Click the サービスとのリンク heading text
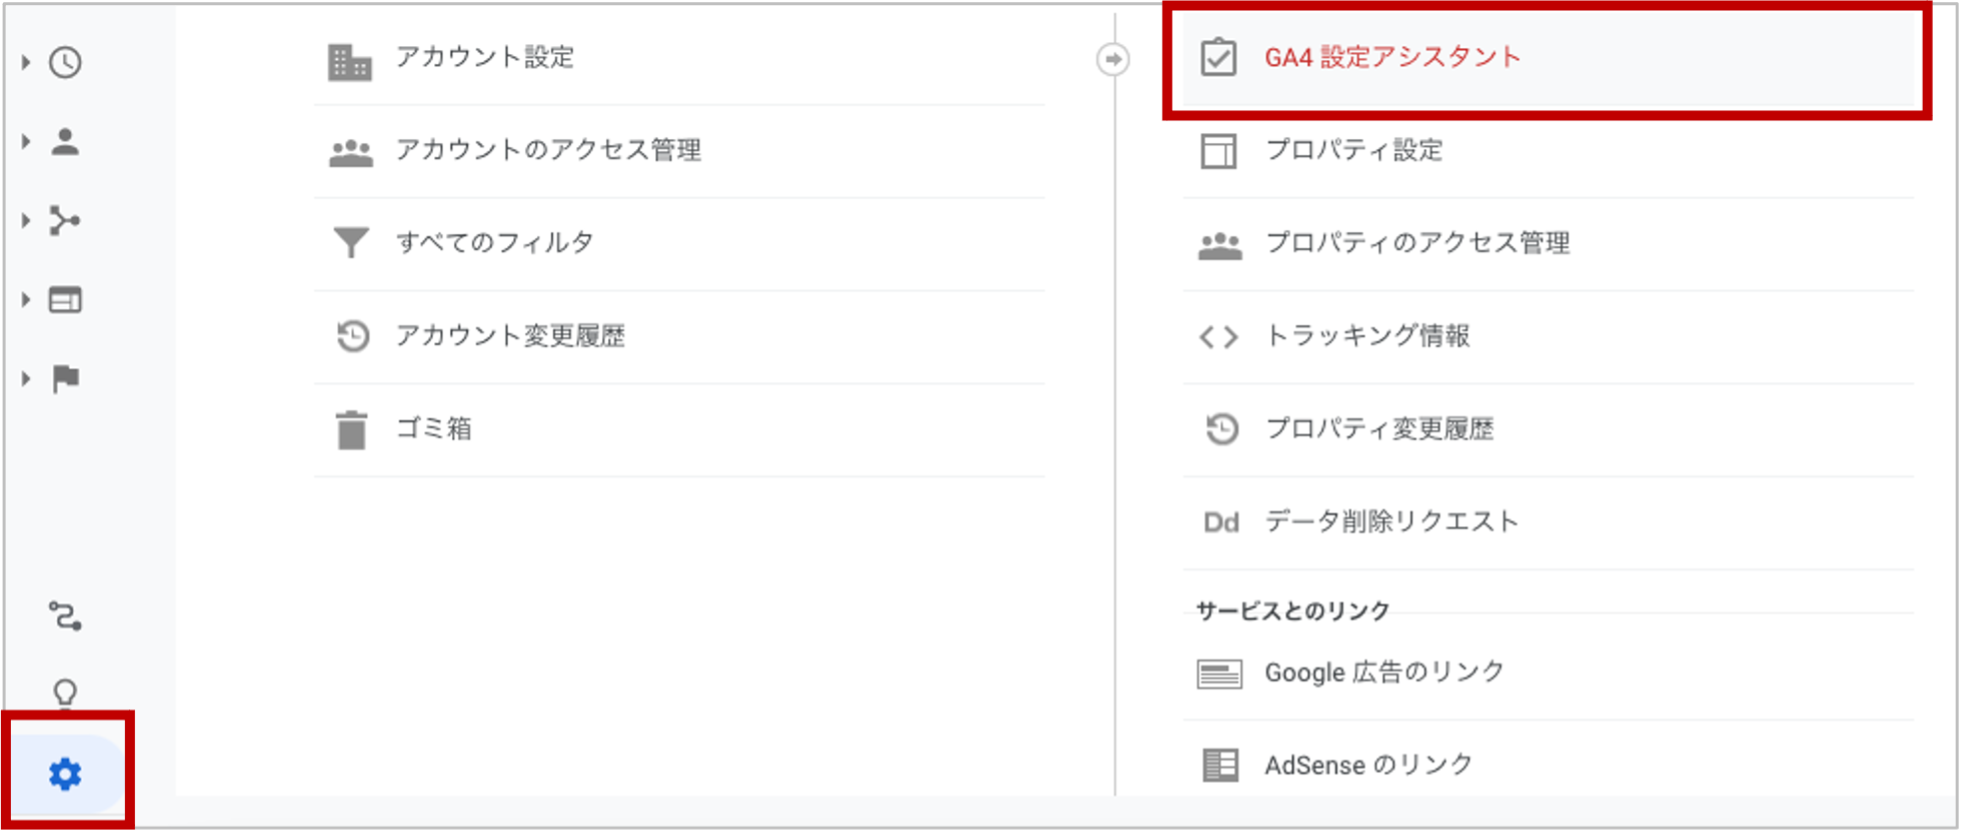The width and height of the screenshot is (1966, 834). click(1293, 610)
